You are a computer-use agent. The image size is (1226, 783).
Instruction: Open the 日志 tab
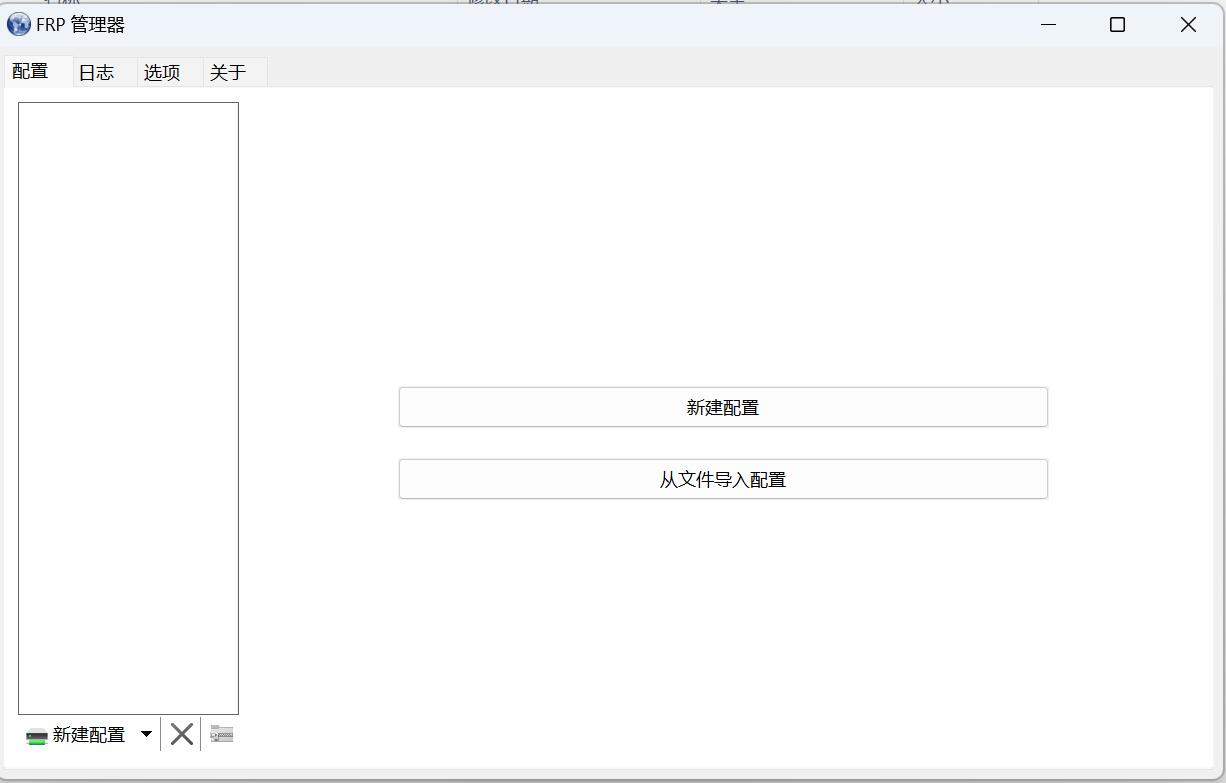(x=97, y=73)
